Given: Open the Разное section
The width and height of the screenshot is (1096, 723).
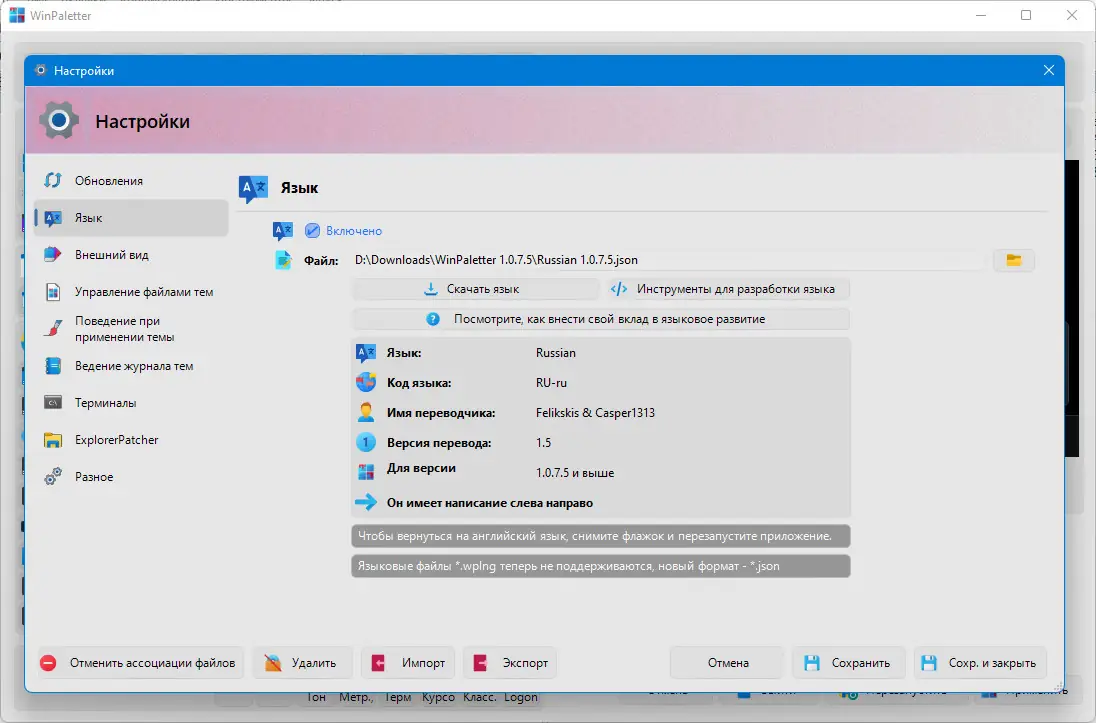Looking at the screenshot, I should 131,477.
